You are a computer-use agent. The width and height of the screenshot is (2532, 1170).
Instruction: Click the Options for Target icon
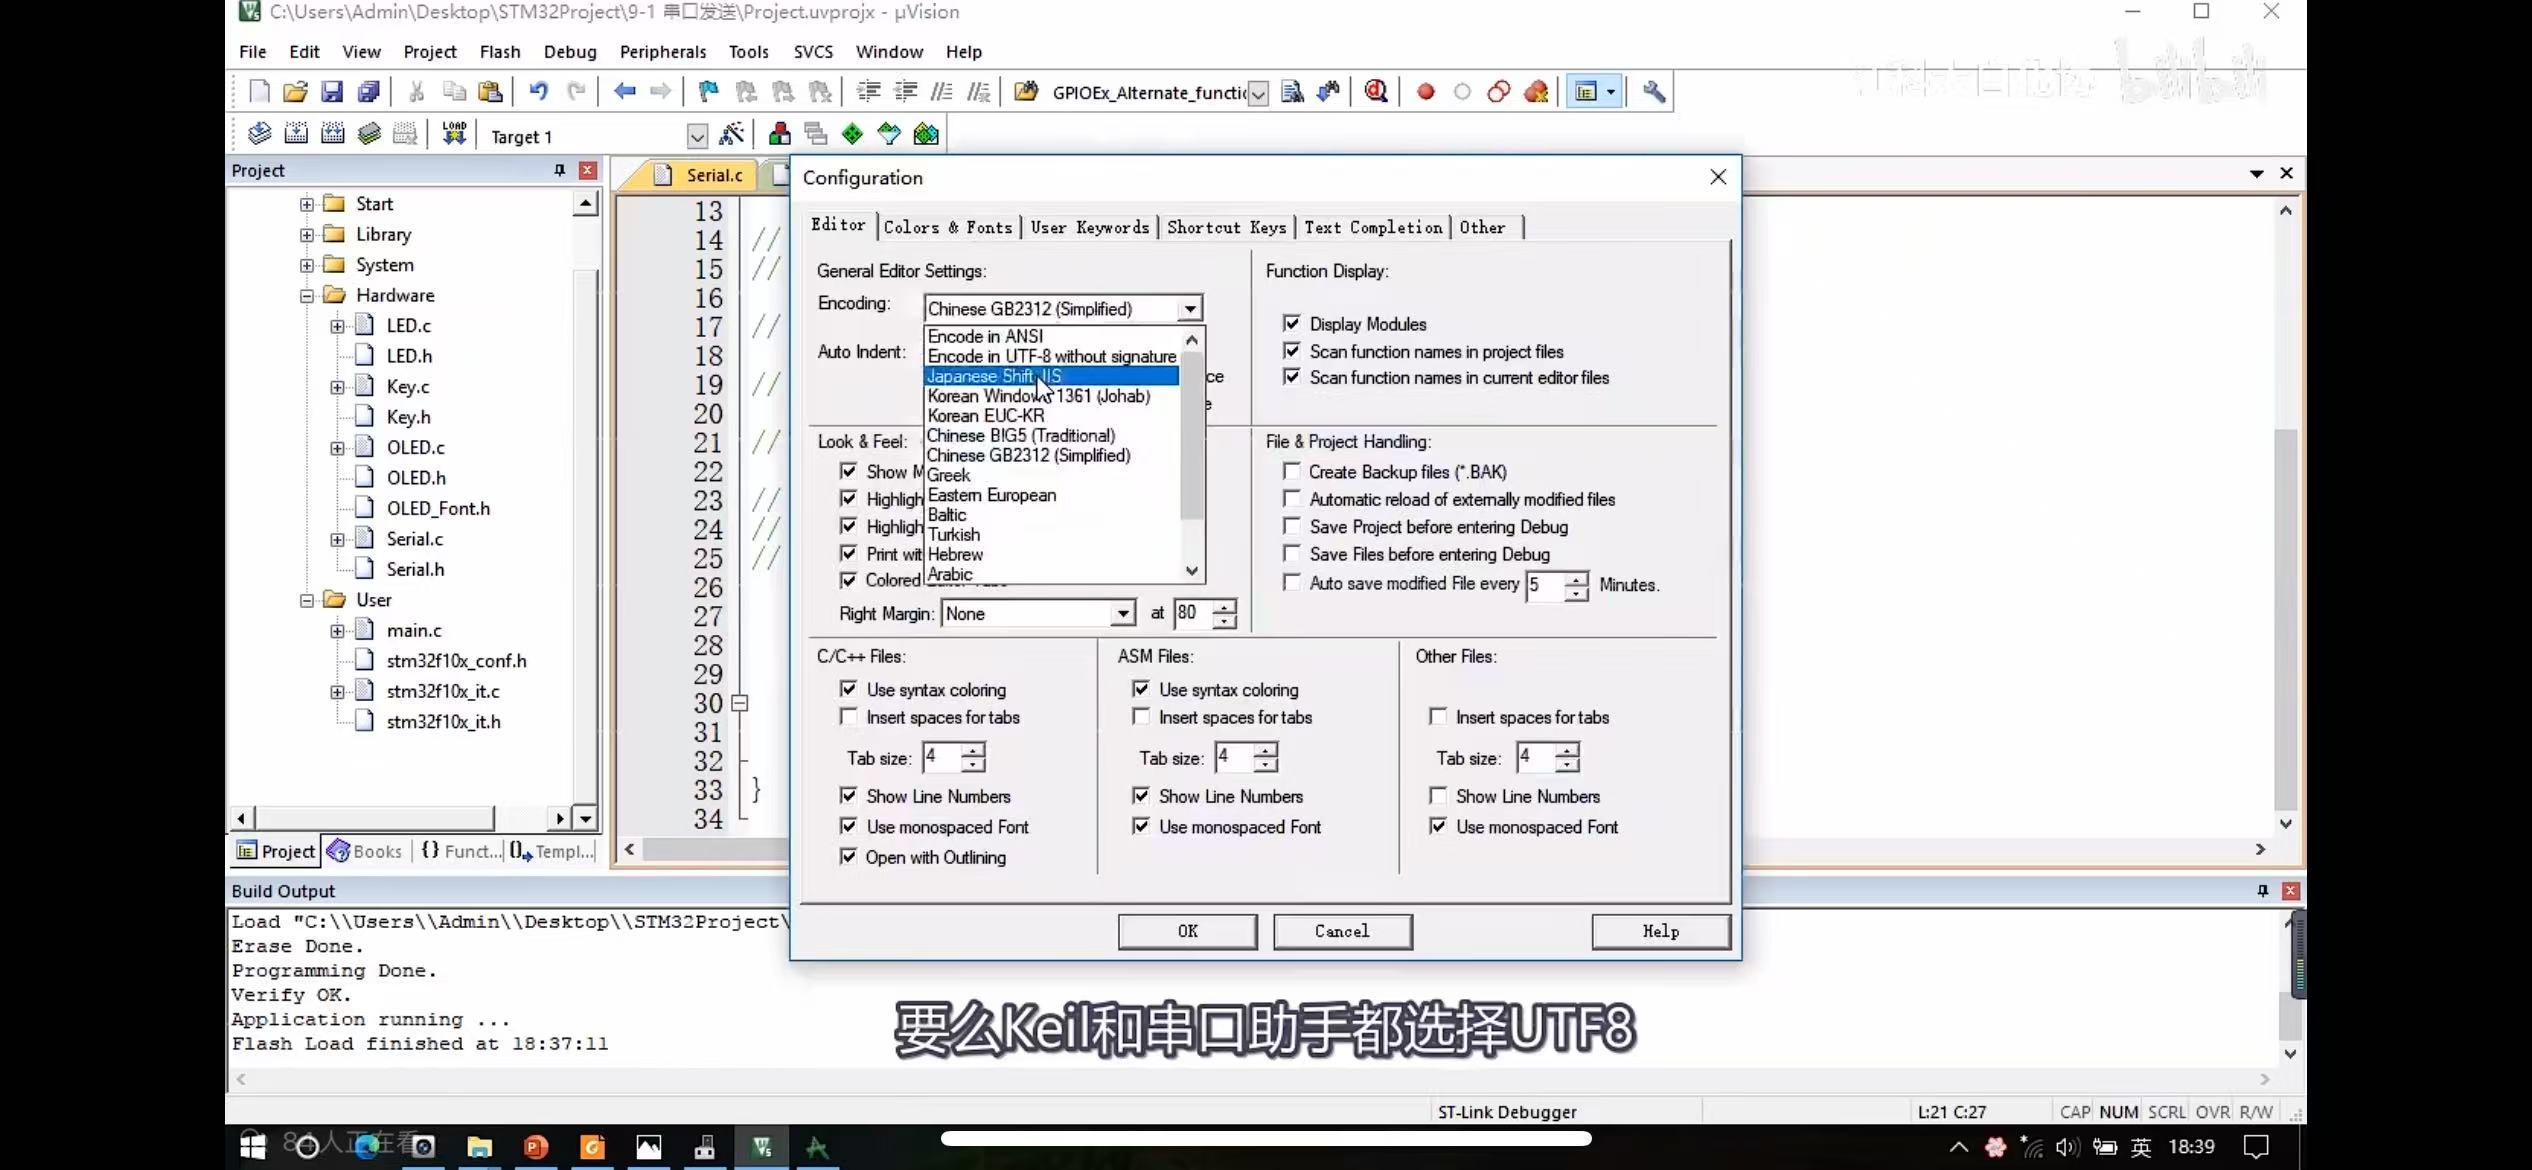coord(732,134)
